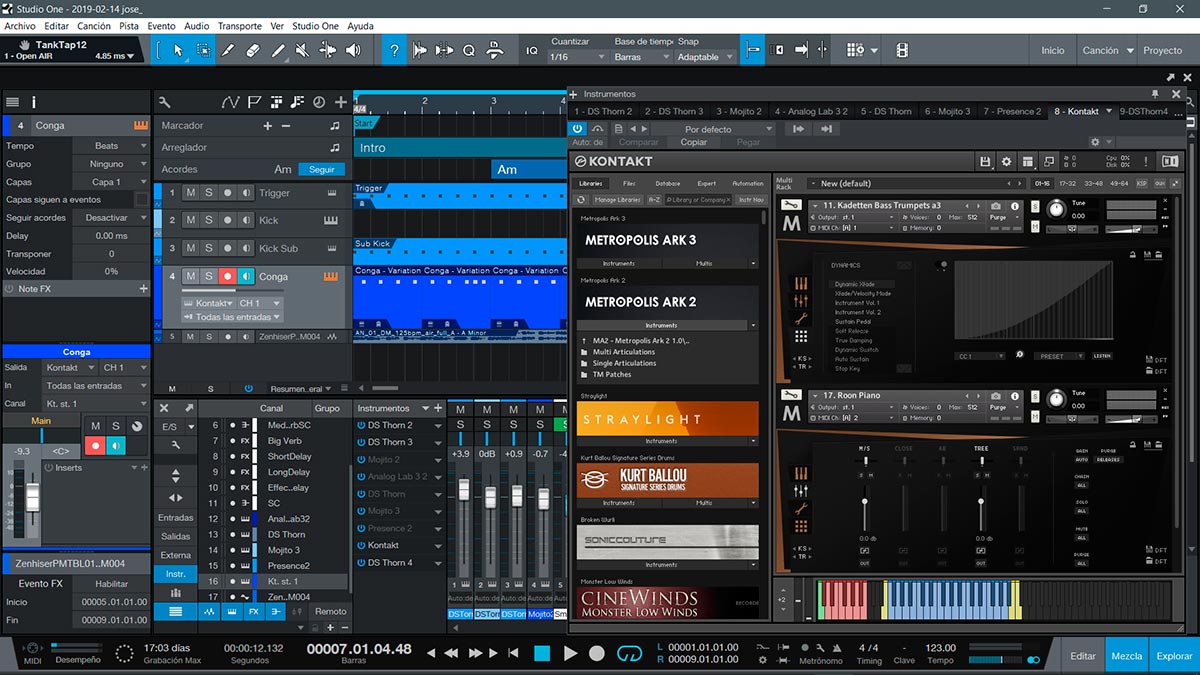The image size is (1200, 675).
Task: Toggle monitor on the Kick Sub track
Action: (x=246, y=248)
